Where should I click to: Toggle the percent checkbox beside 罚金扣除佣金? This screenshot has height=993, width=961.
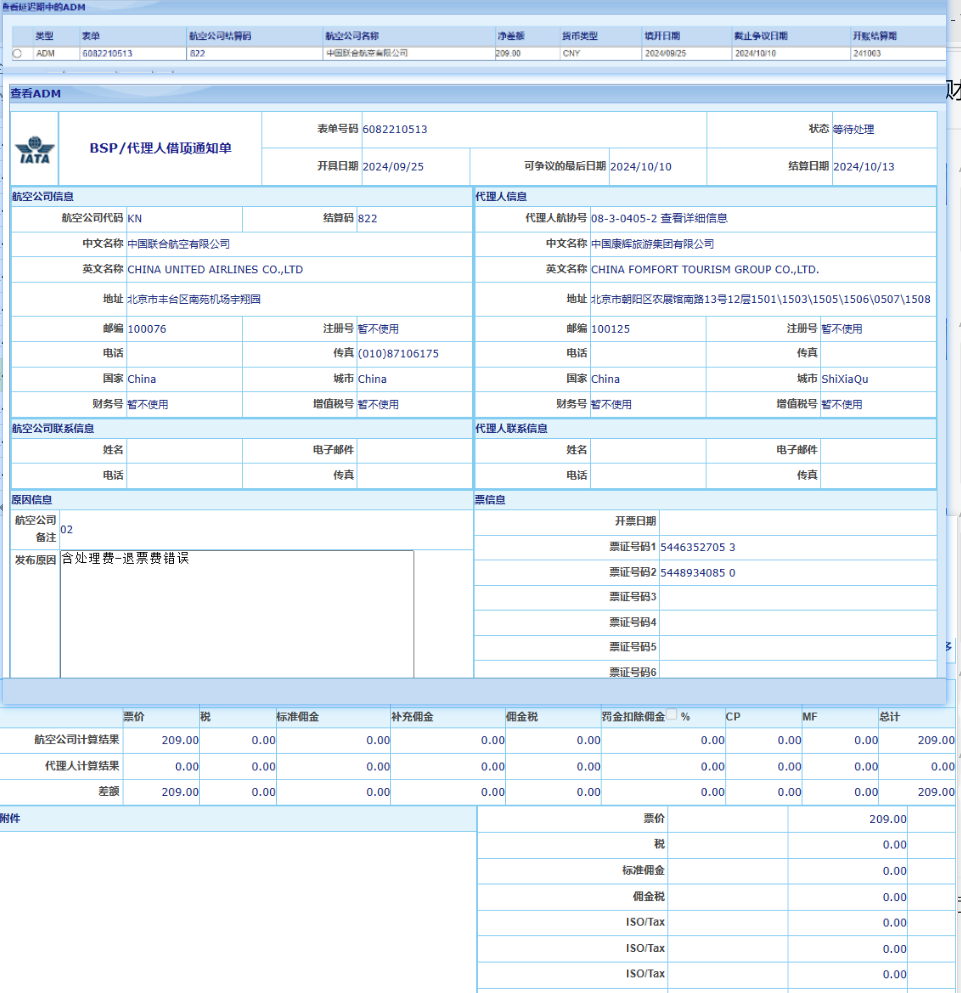click(x=672, y=716)
